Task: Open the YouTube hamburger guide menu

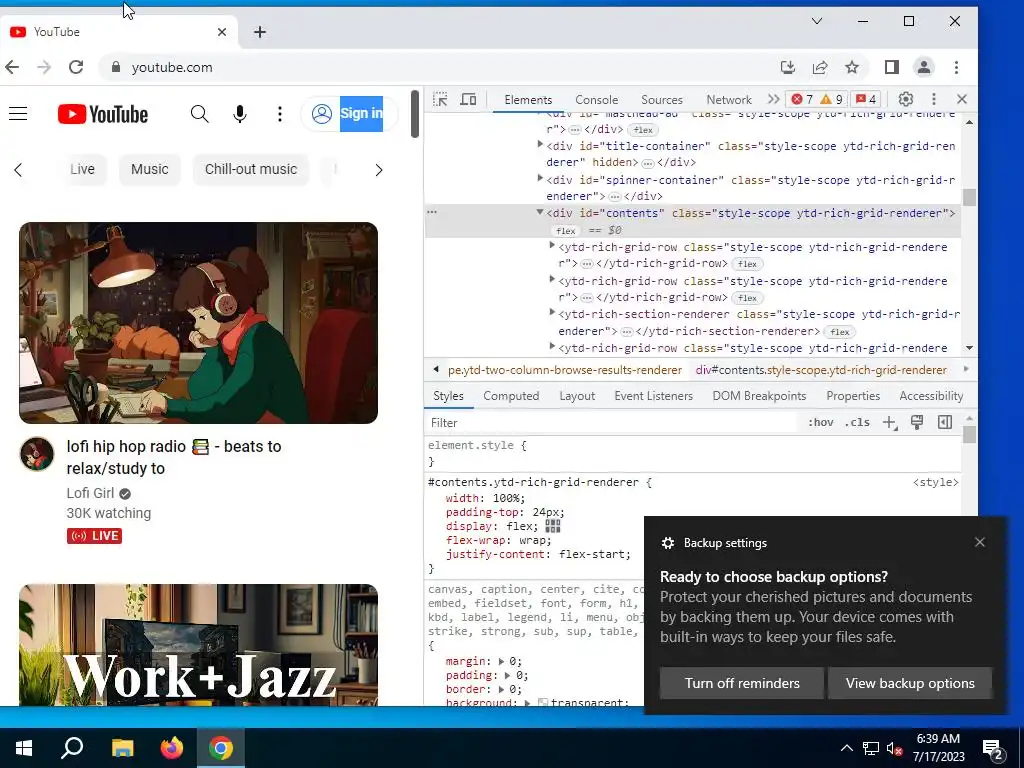Action: coord(18,114)
